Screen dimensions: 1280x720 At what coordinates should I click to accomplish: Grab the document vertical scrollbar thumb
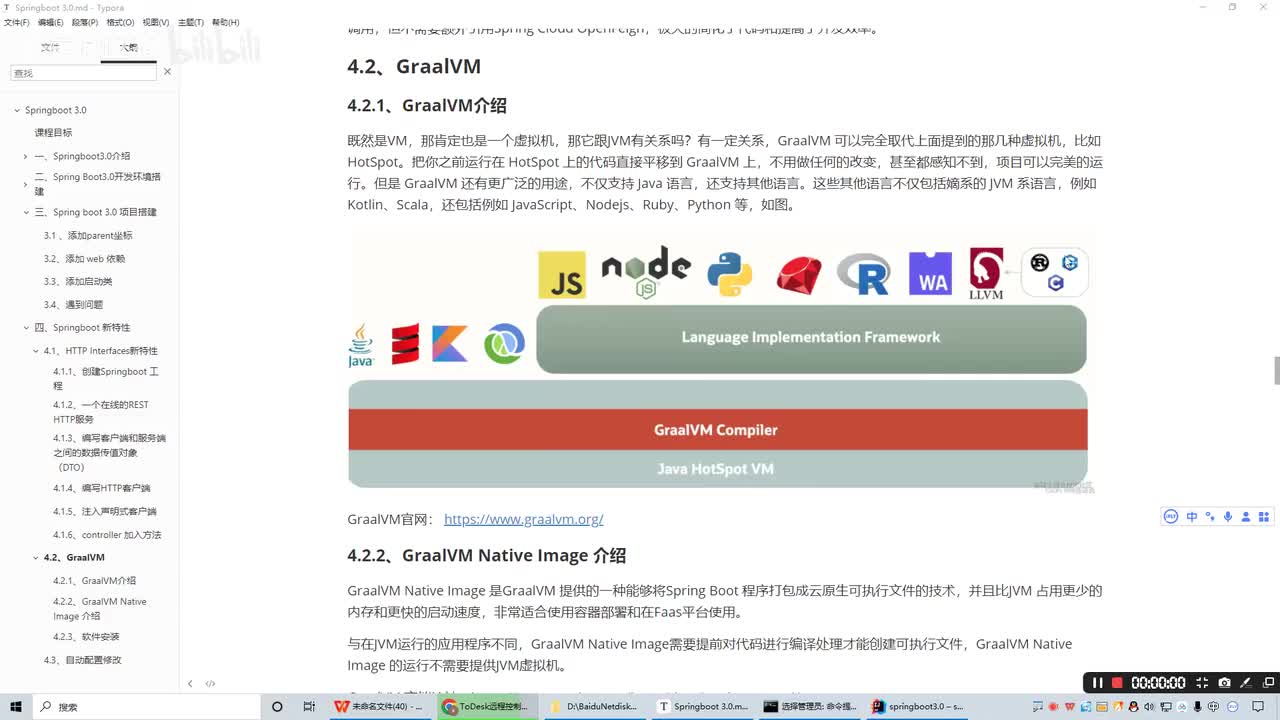pos(1276,369)
